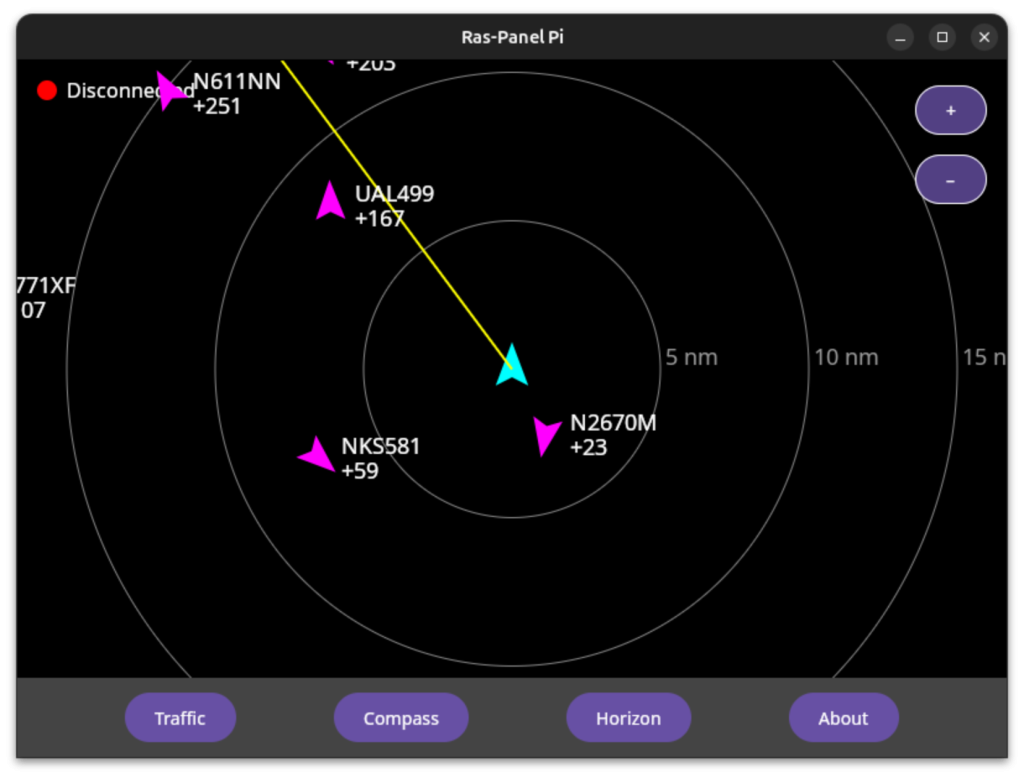1024x778 pixels.
Task: Click the N611NN +251 label
Action: pos(217,106)
